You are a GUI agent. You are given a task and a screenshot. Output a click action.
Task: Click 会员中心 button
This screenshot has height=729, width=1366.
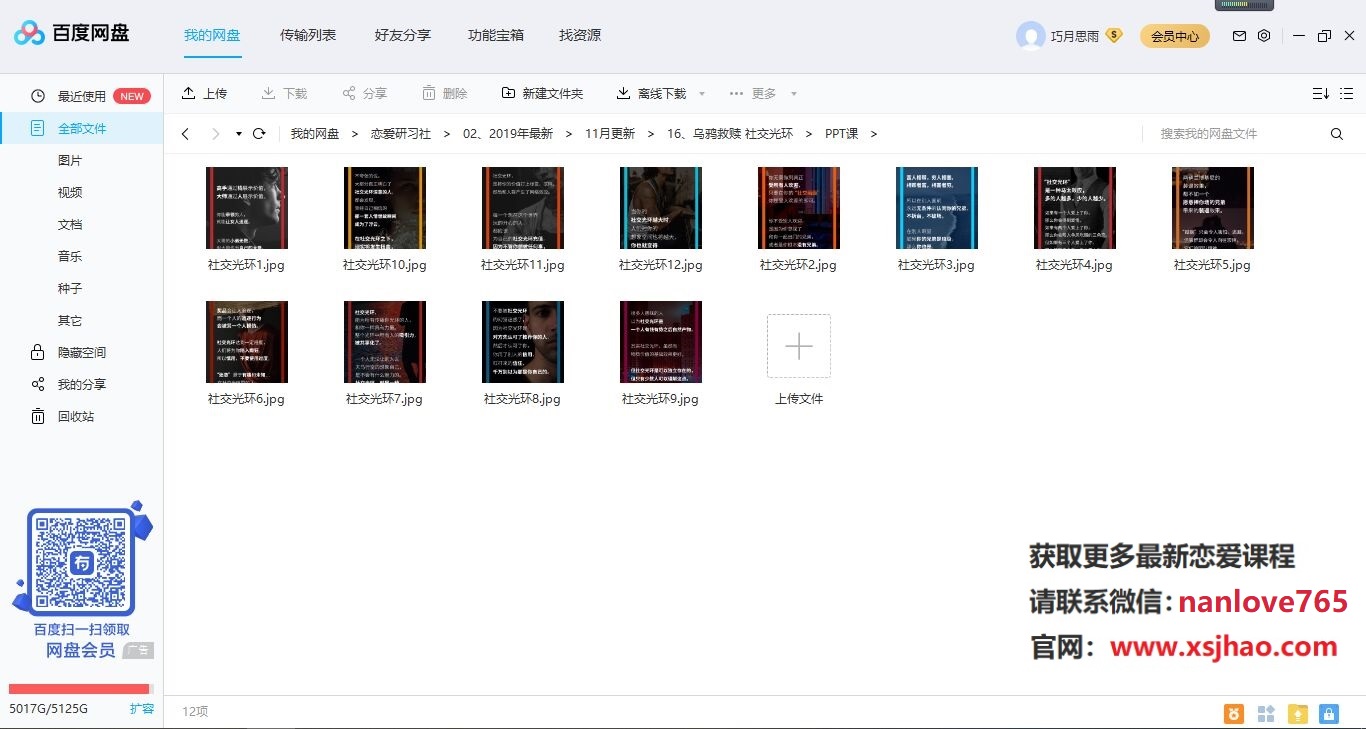[x=1175, y=36]
